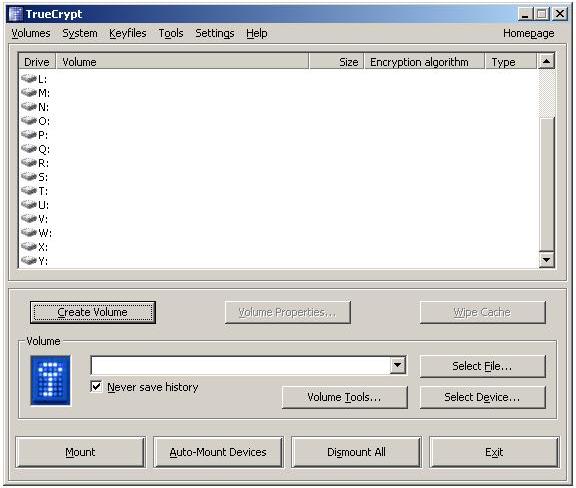
Task: Sort by the Size column header
Action: point(336,62)
